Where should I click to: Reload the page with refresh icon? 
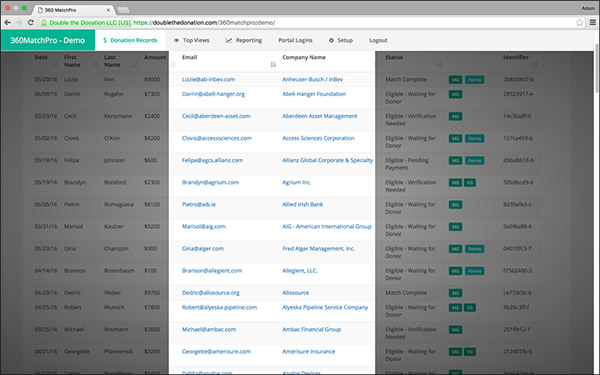coord(31,23)
